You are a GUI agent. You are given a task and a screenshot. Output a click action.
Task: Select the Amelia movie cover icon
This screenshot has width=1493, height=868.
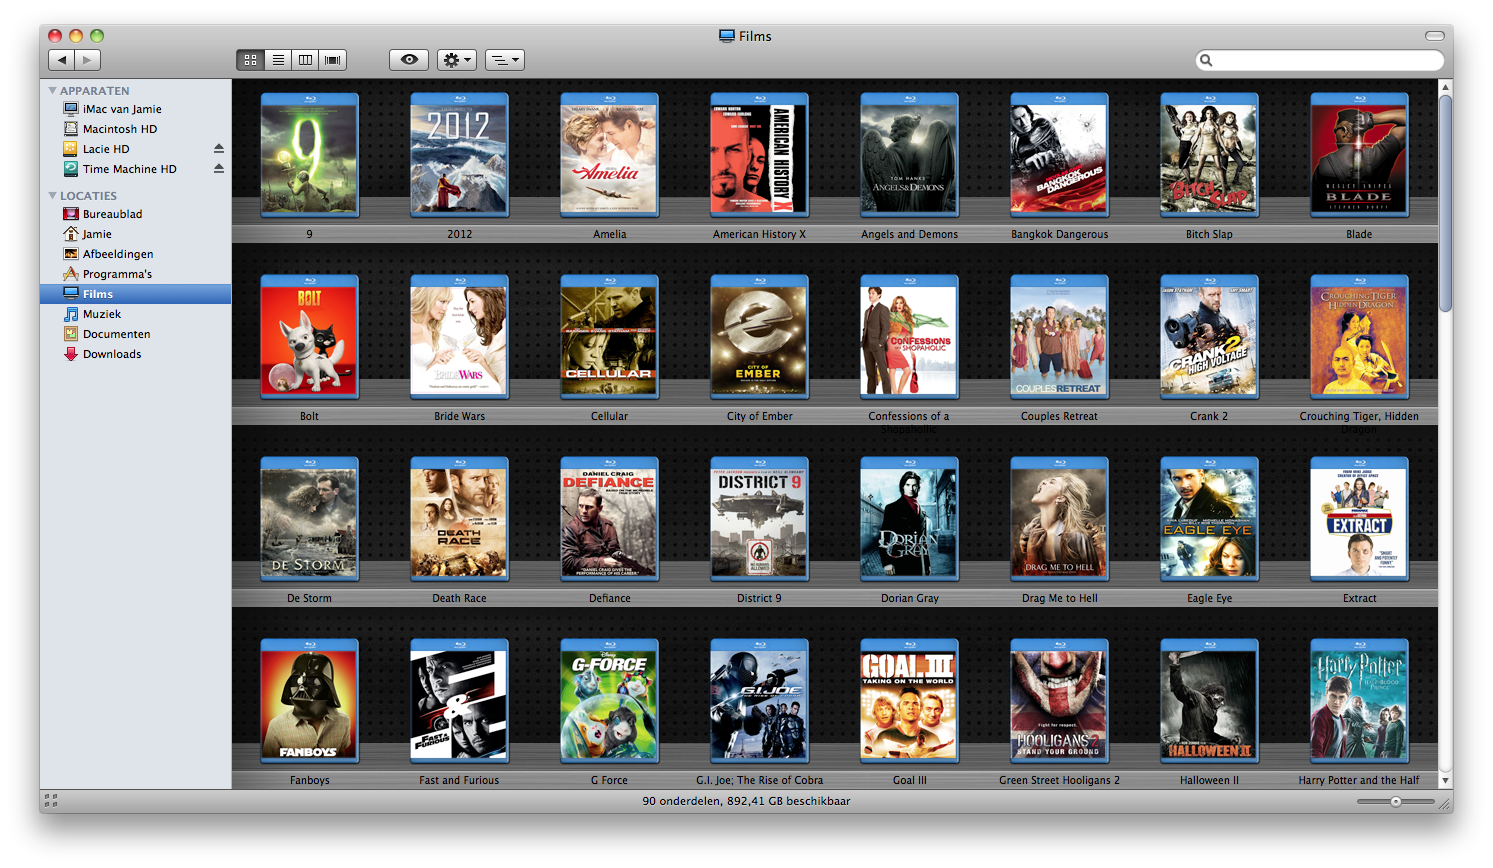point(609,155)
